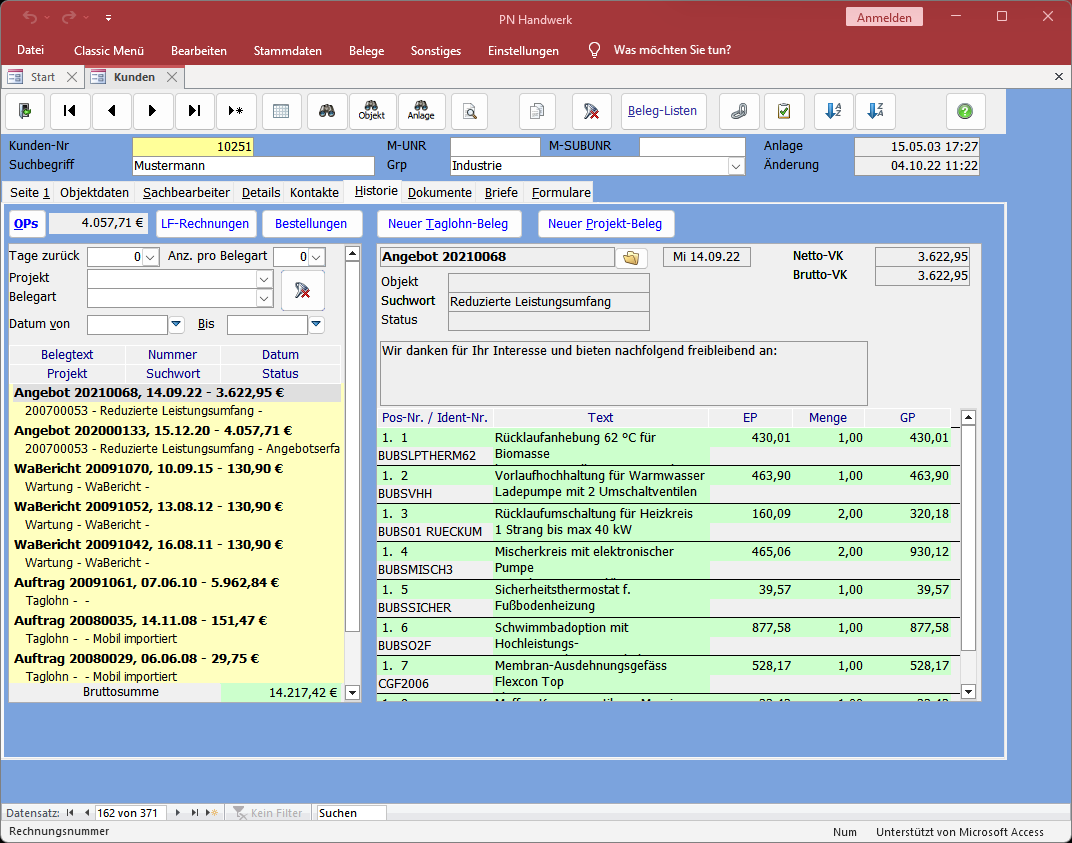1072x843 pixels.
Task: Jump to the first record in toolbar
Action: click(70, 111)
